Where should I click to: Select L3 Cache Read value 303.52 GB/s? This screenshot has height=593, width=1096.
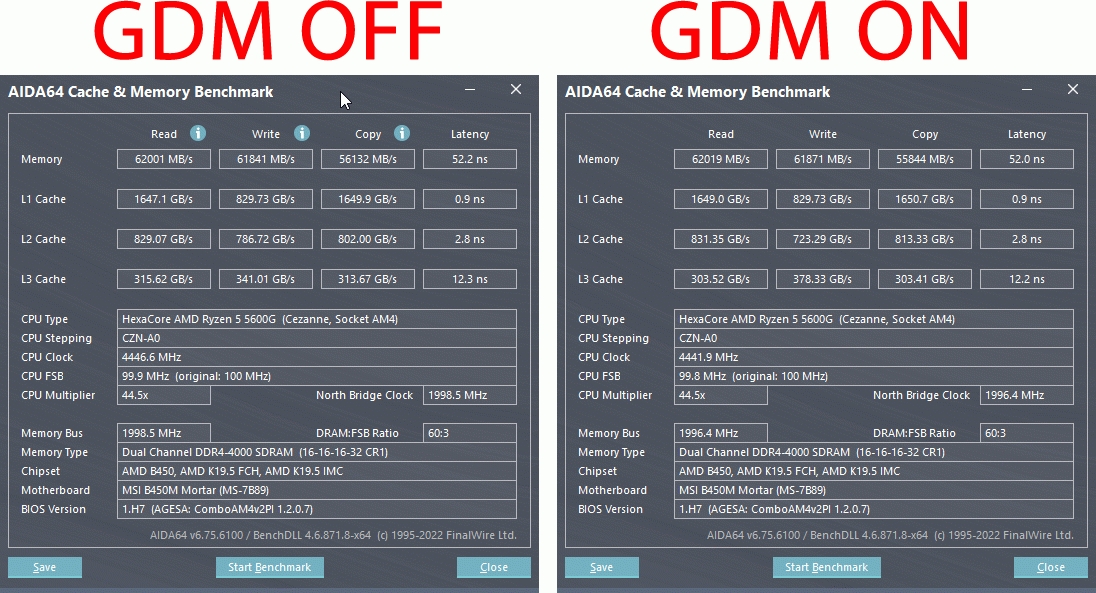(x=721, y=278)
